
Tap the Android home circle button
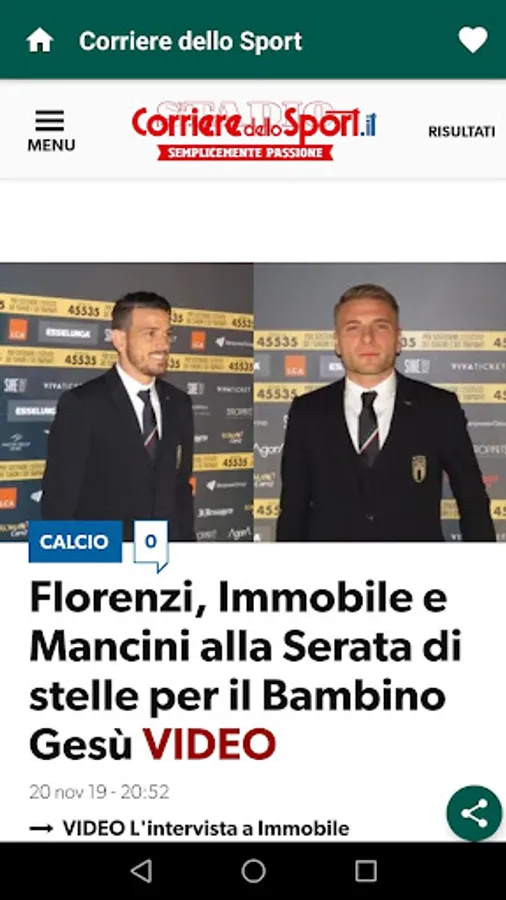click(254, 871)
